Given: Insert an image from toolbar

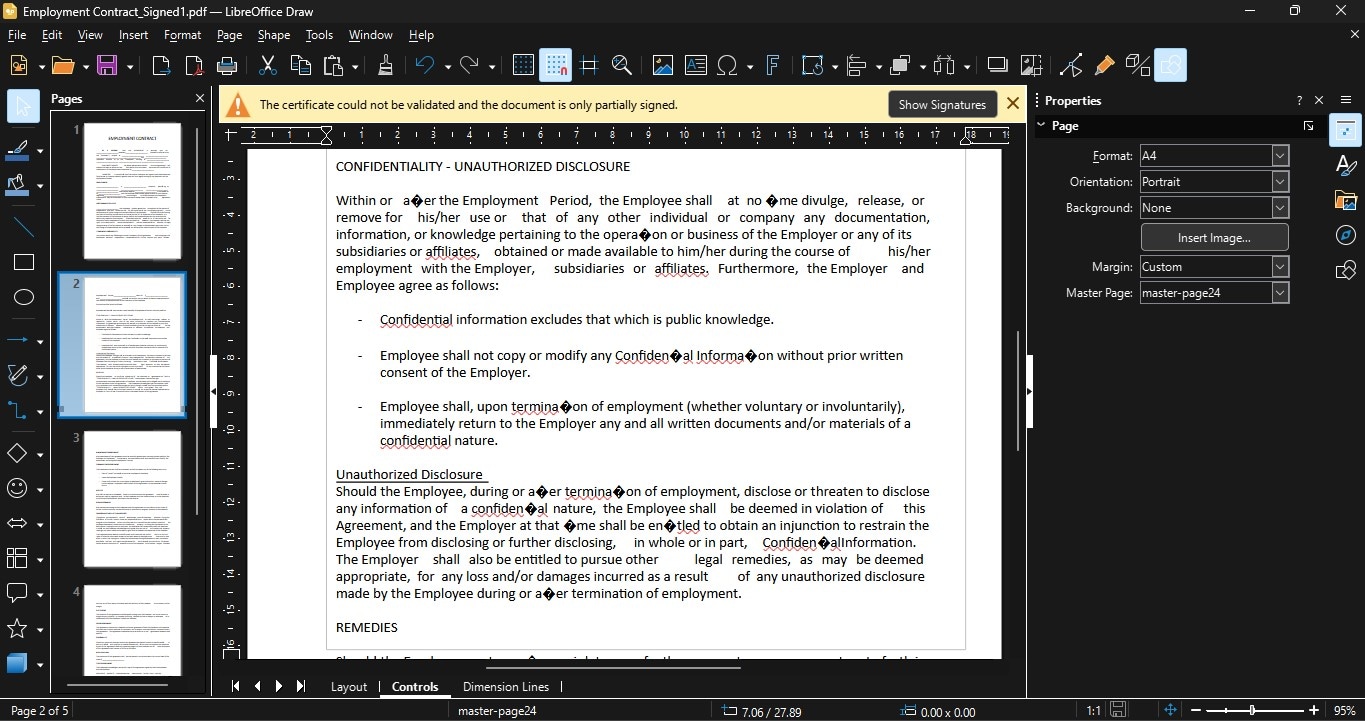Looking at the screenshot, I should pos(662,66).
